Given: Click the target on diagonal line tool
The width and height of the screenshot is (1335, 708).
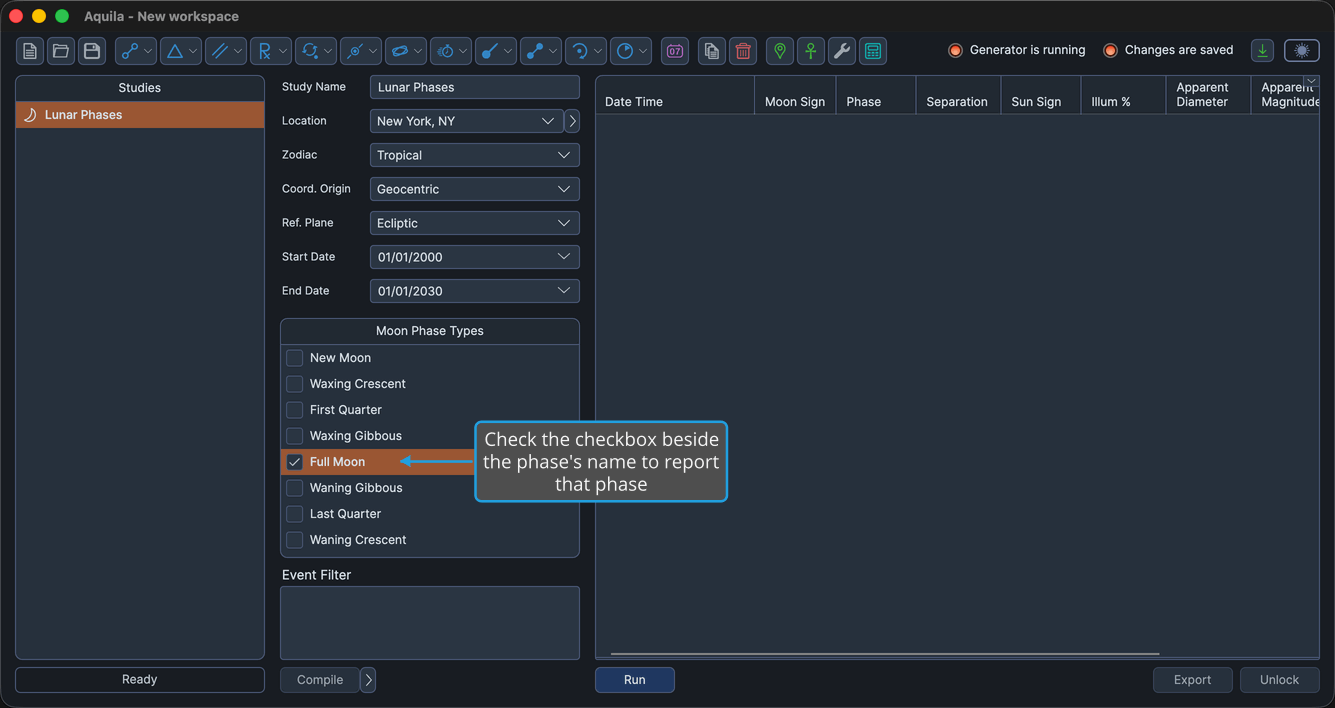Looking at the screenshot, I should (x=361, y=51).
